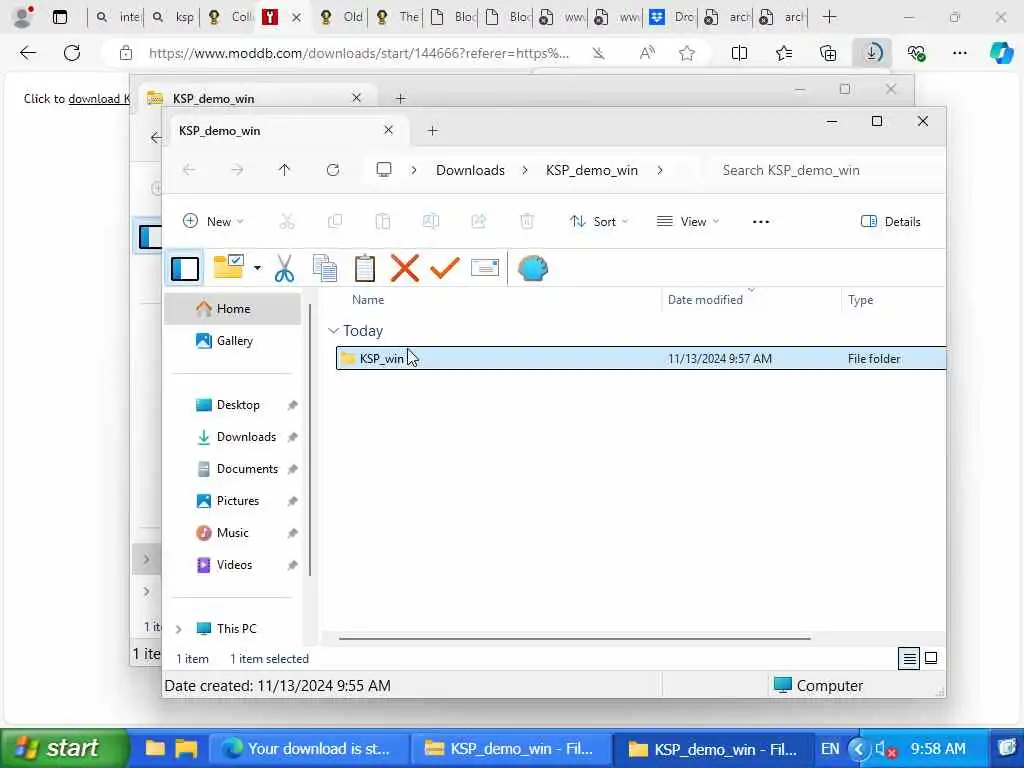Image resolution: width=1024 pixels, height=768 pixels.
Task: Click the grayed Copy icon in command bar
Action: (x=335, y=221)
